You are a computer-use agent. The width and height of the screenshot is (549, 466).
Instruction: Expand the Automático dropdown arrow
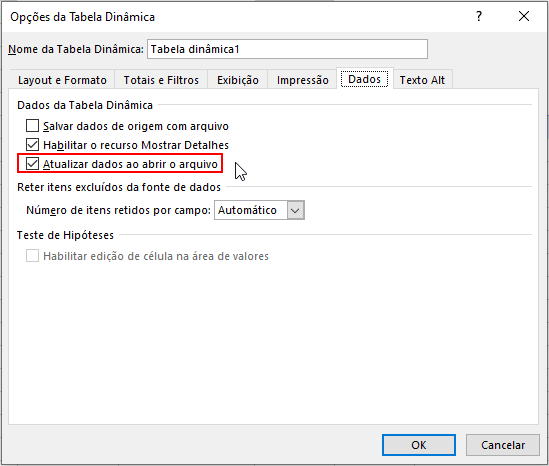coord(295,210)
